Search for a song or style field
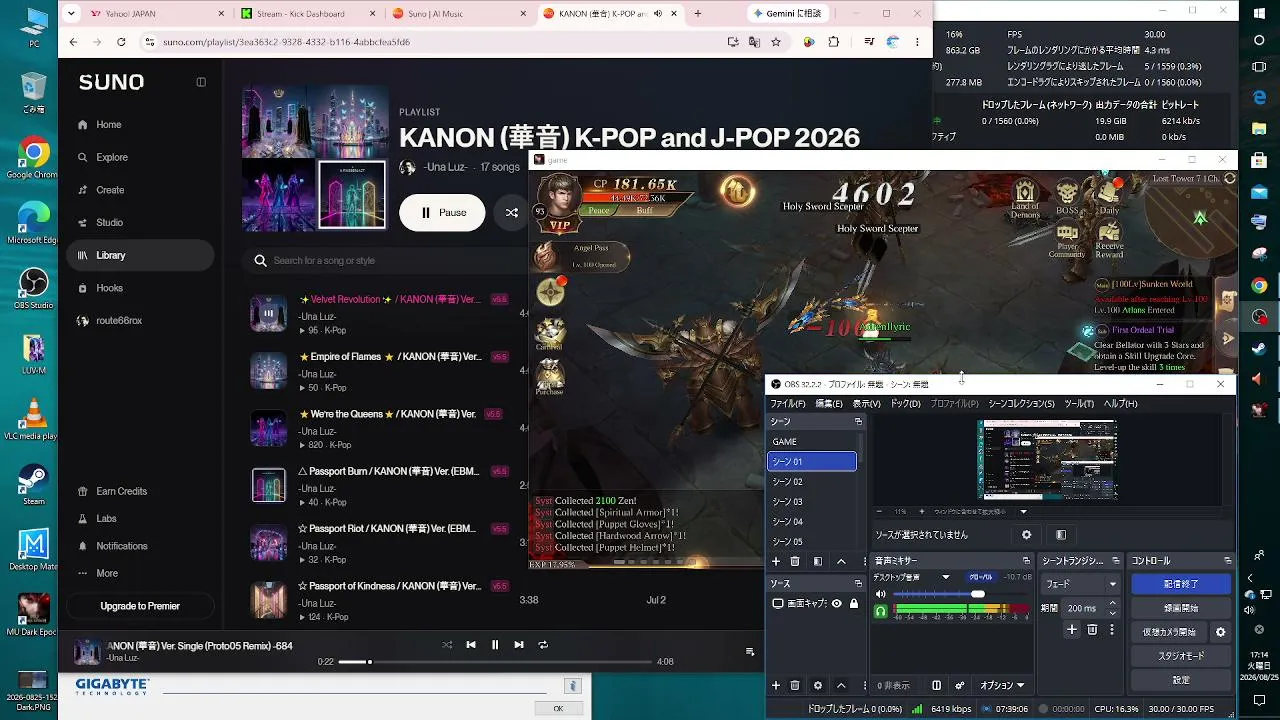The width and height of the screenshot is (1280, 720). coord(385,261)
